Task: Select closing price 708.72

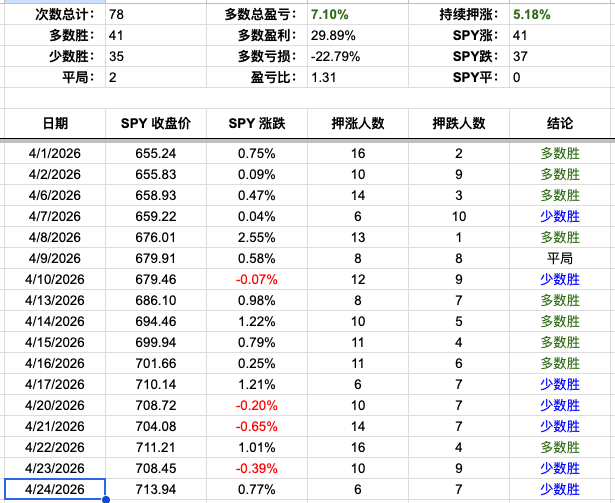Action: click(x=156, y=405)
